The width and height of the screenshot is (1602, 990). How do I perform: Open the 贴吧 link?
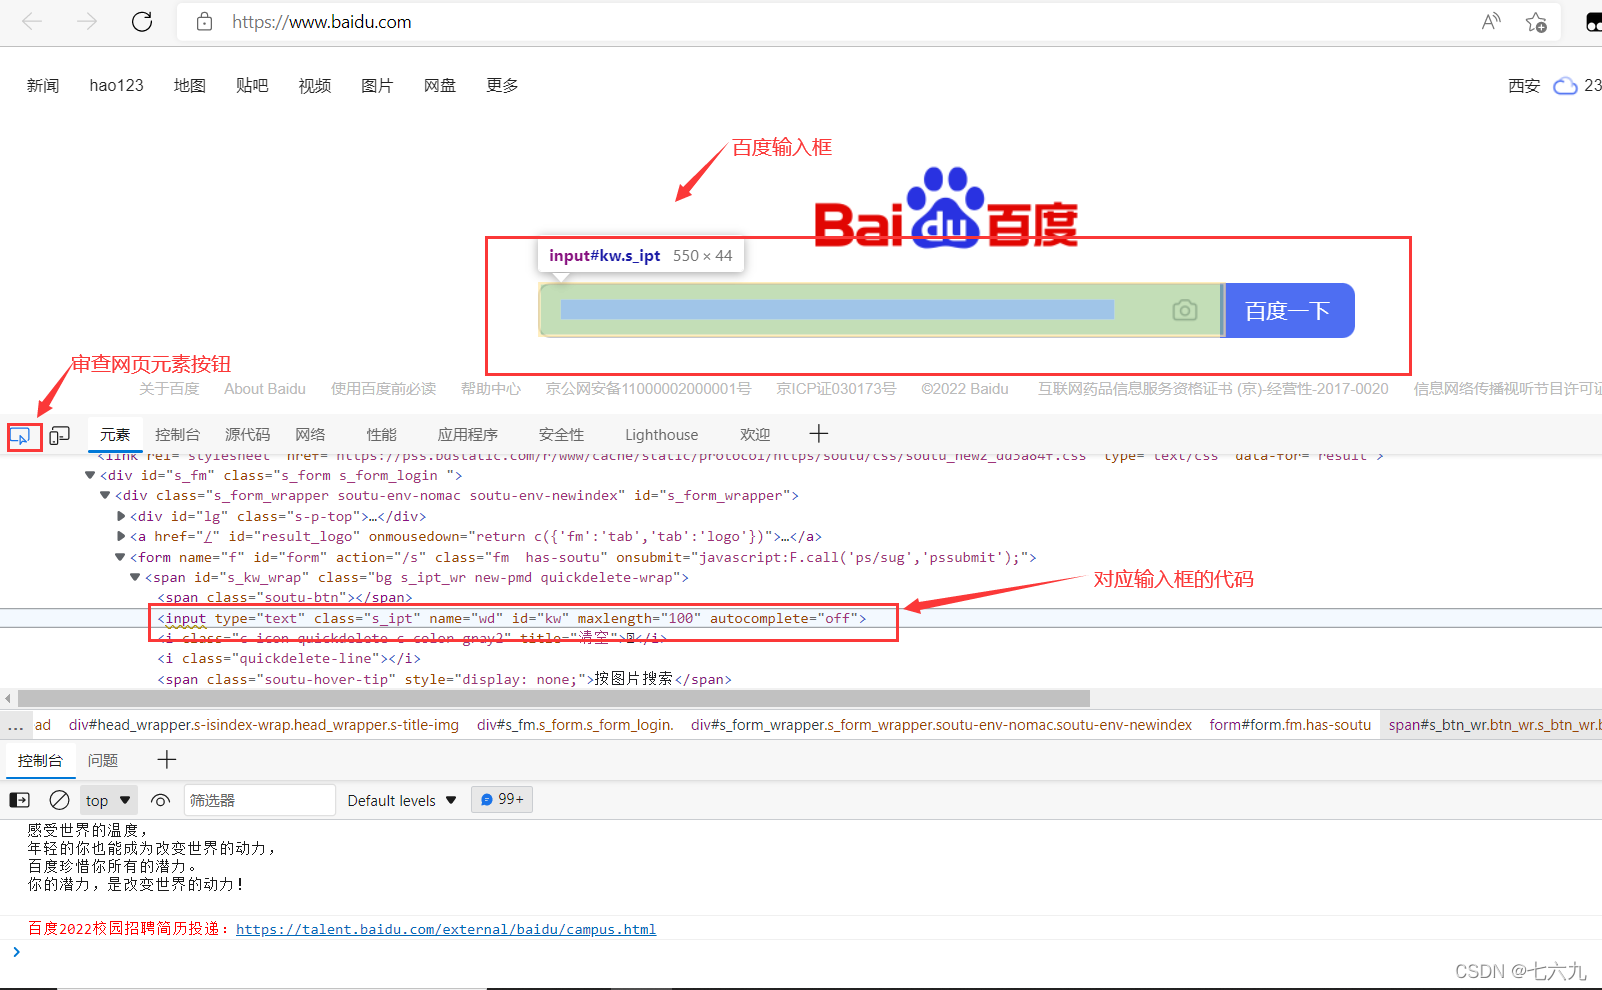(x=252, y=85)
